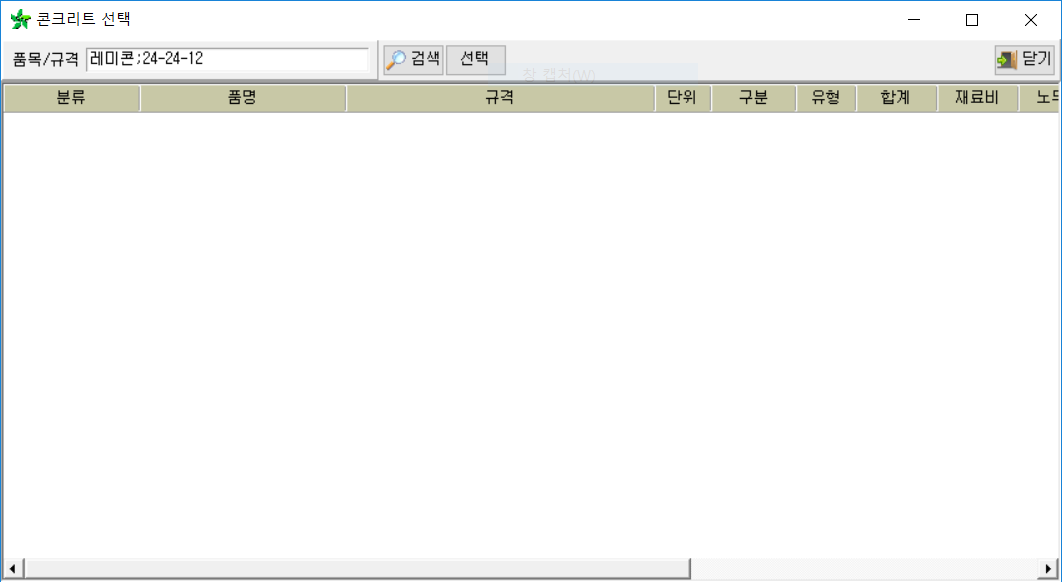The image size is (1062, 582).
Task: Click the green star app icon in title bar
Action: tap(20, 19)
